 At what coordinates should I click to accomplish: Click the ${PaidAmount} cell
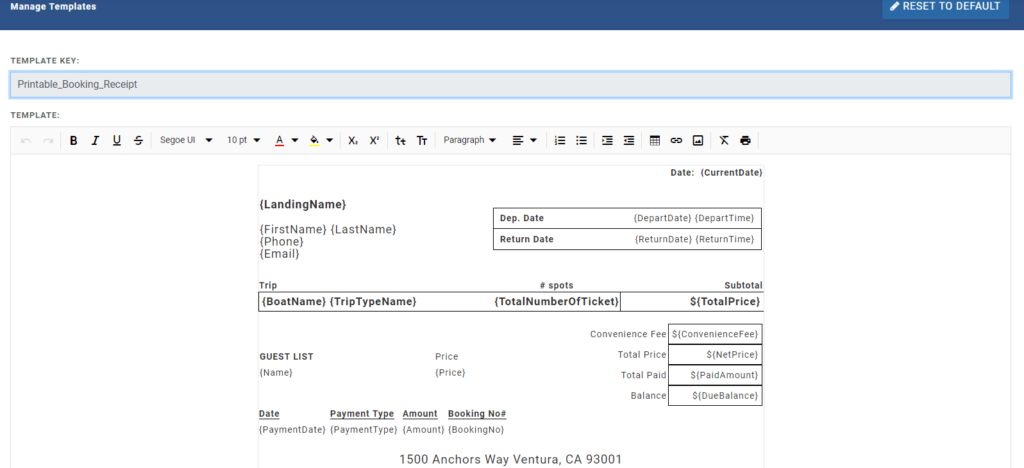pos(715,375)
